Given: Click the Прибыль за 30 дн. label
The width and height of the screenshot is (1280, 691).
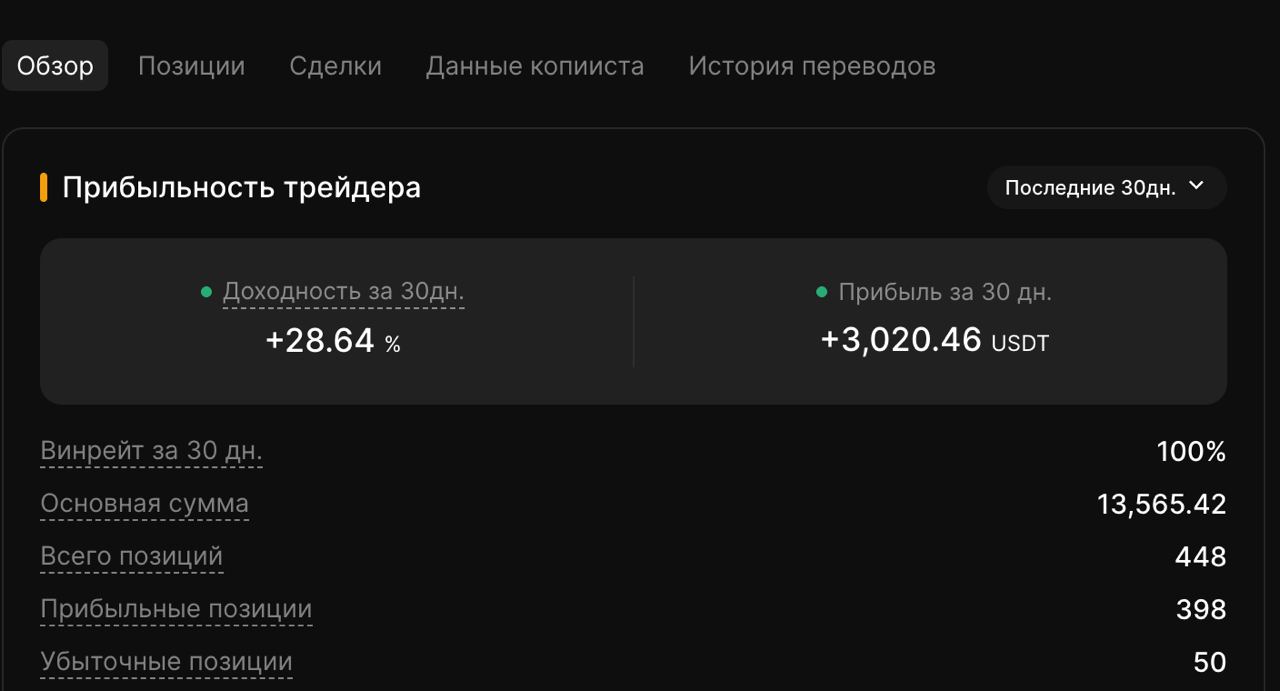Looking at the screenshot, I should [945, 292].
